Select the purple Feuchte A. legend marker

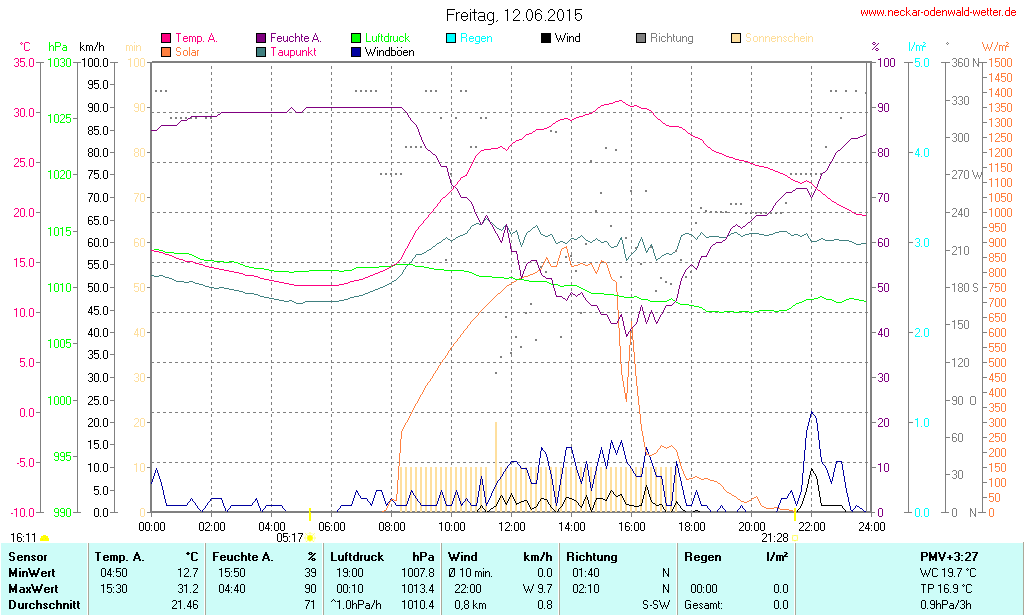pyautogui.click(x=261, y=39)
